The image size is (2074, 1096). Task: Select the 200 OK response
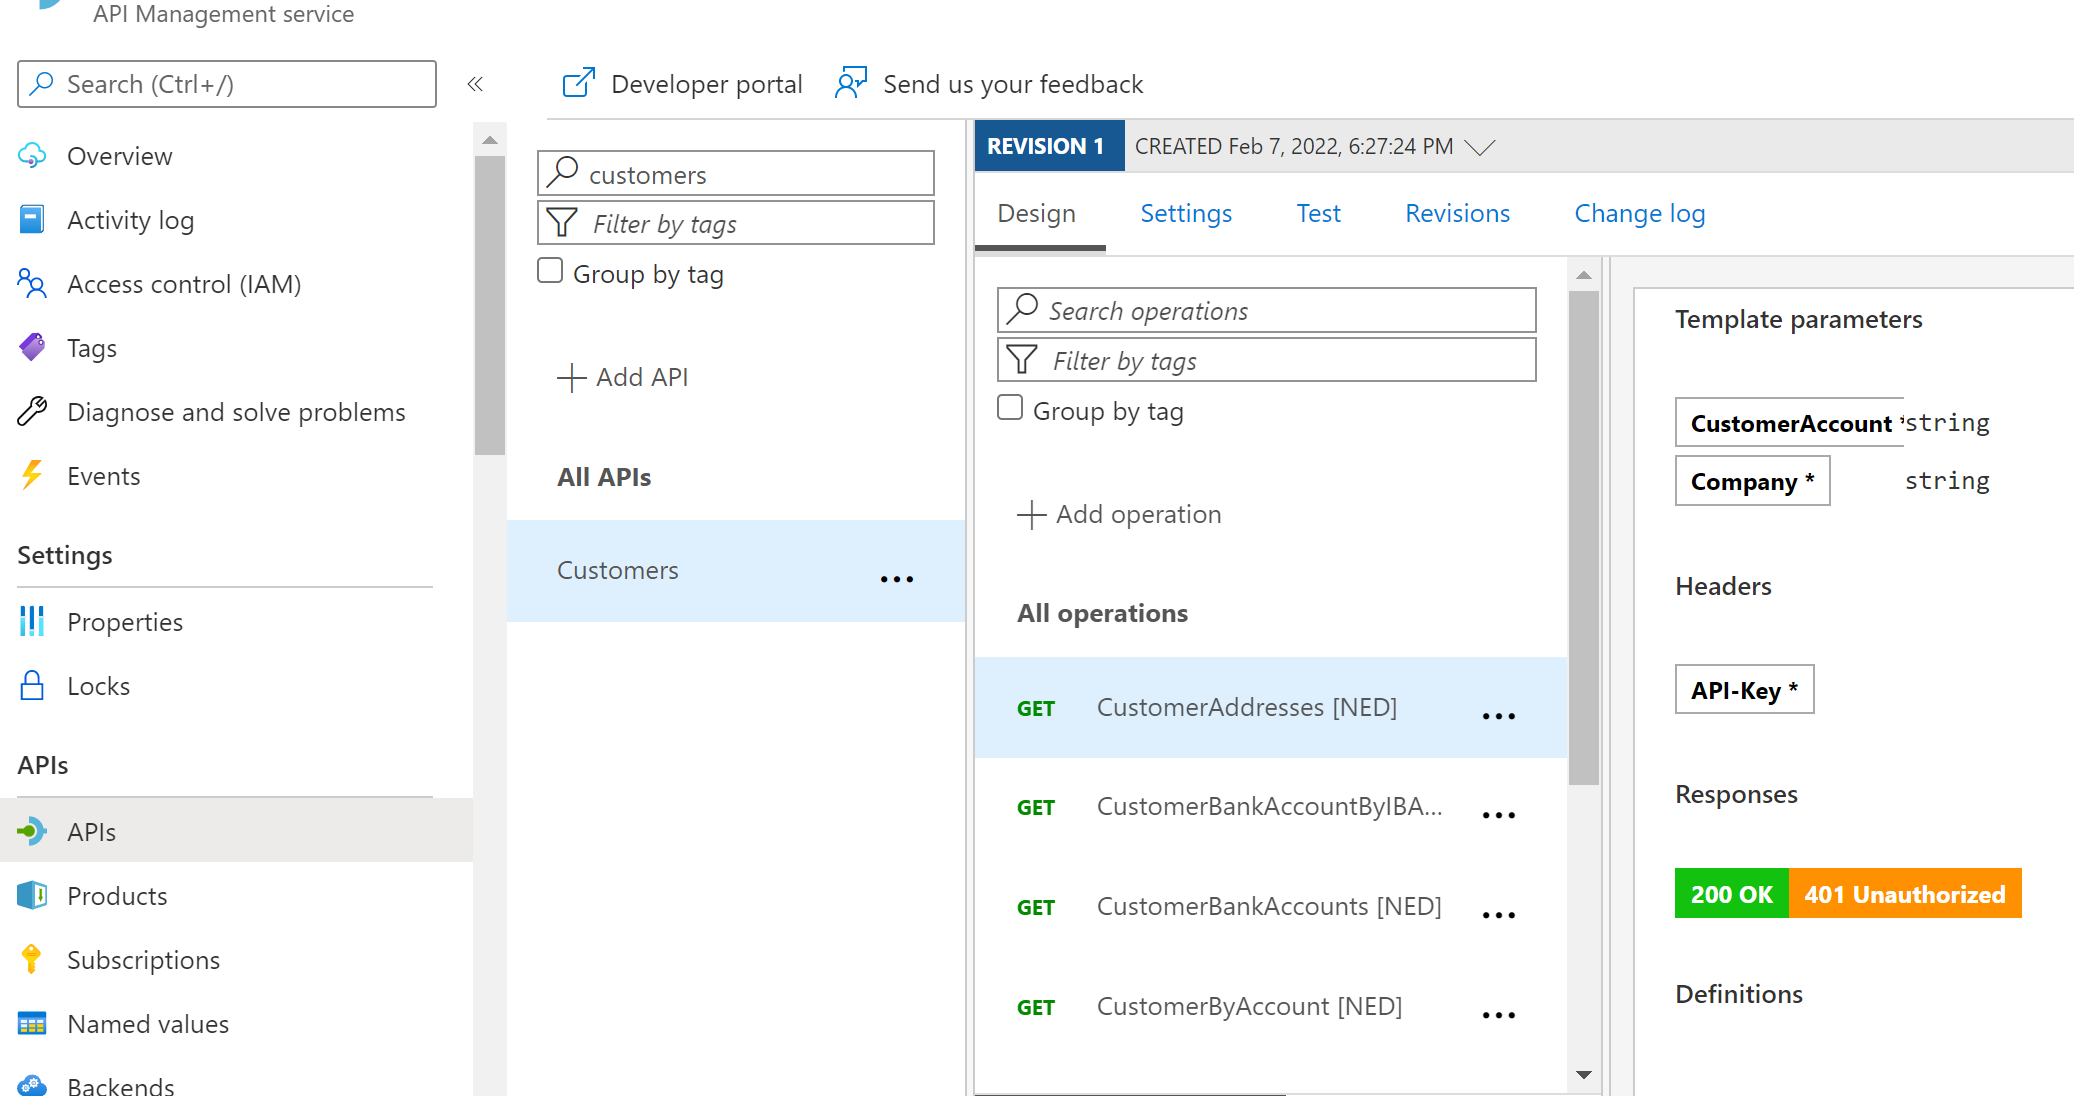click(1732, 894)
